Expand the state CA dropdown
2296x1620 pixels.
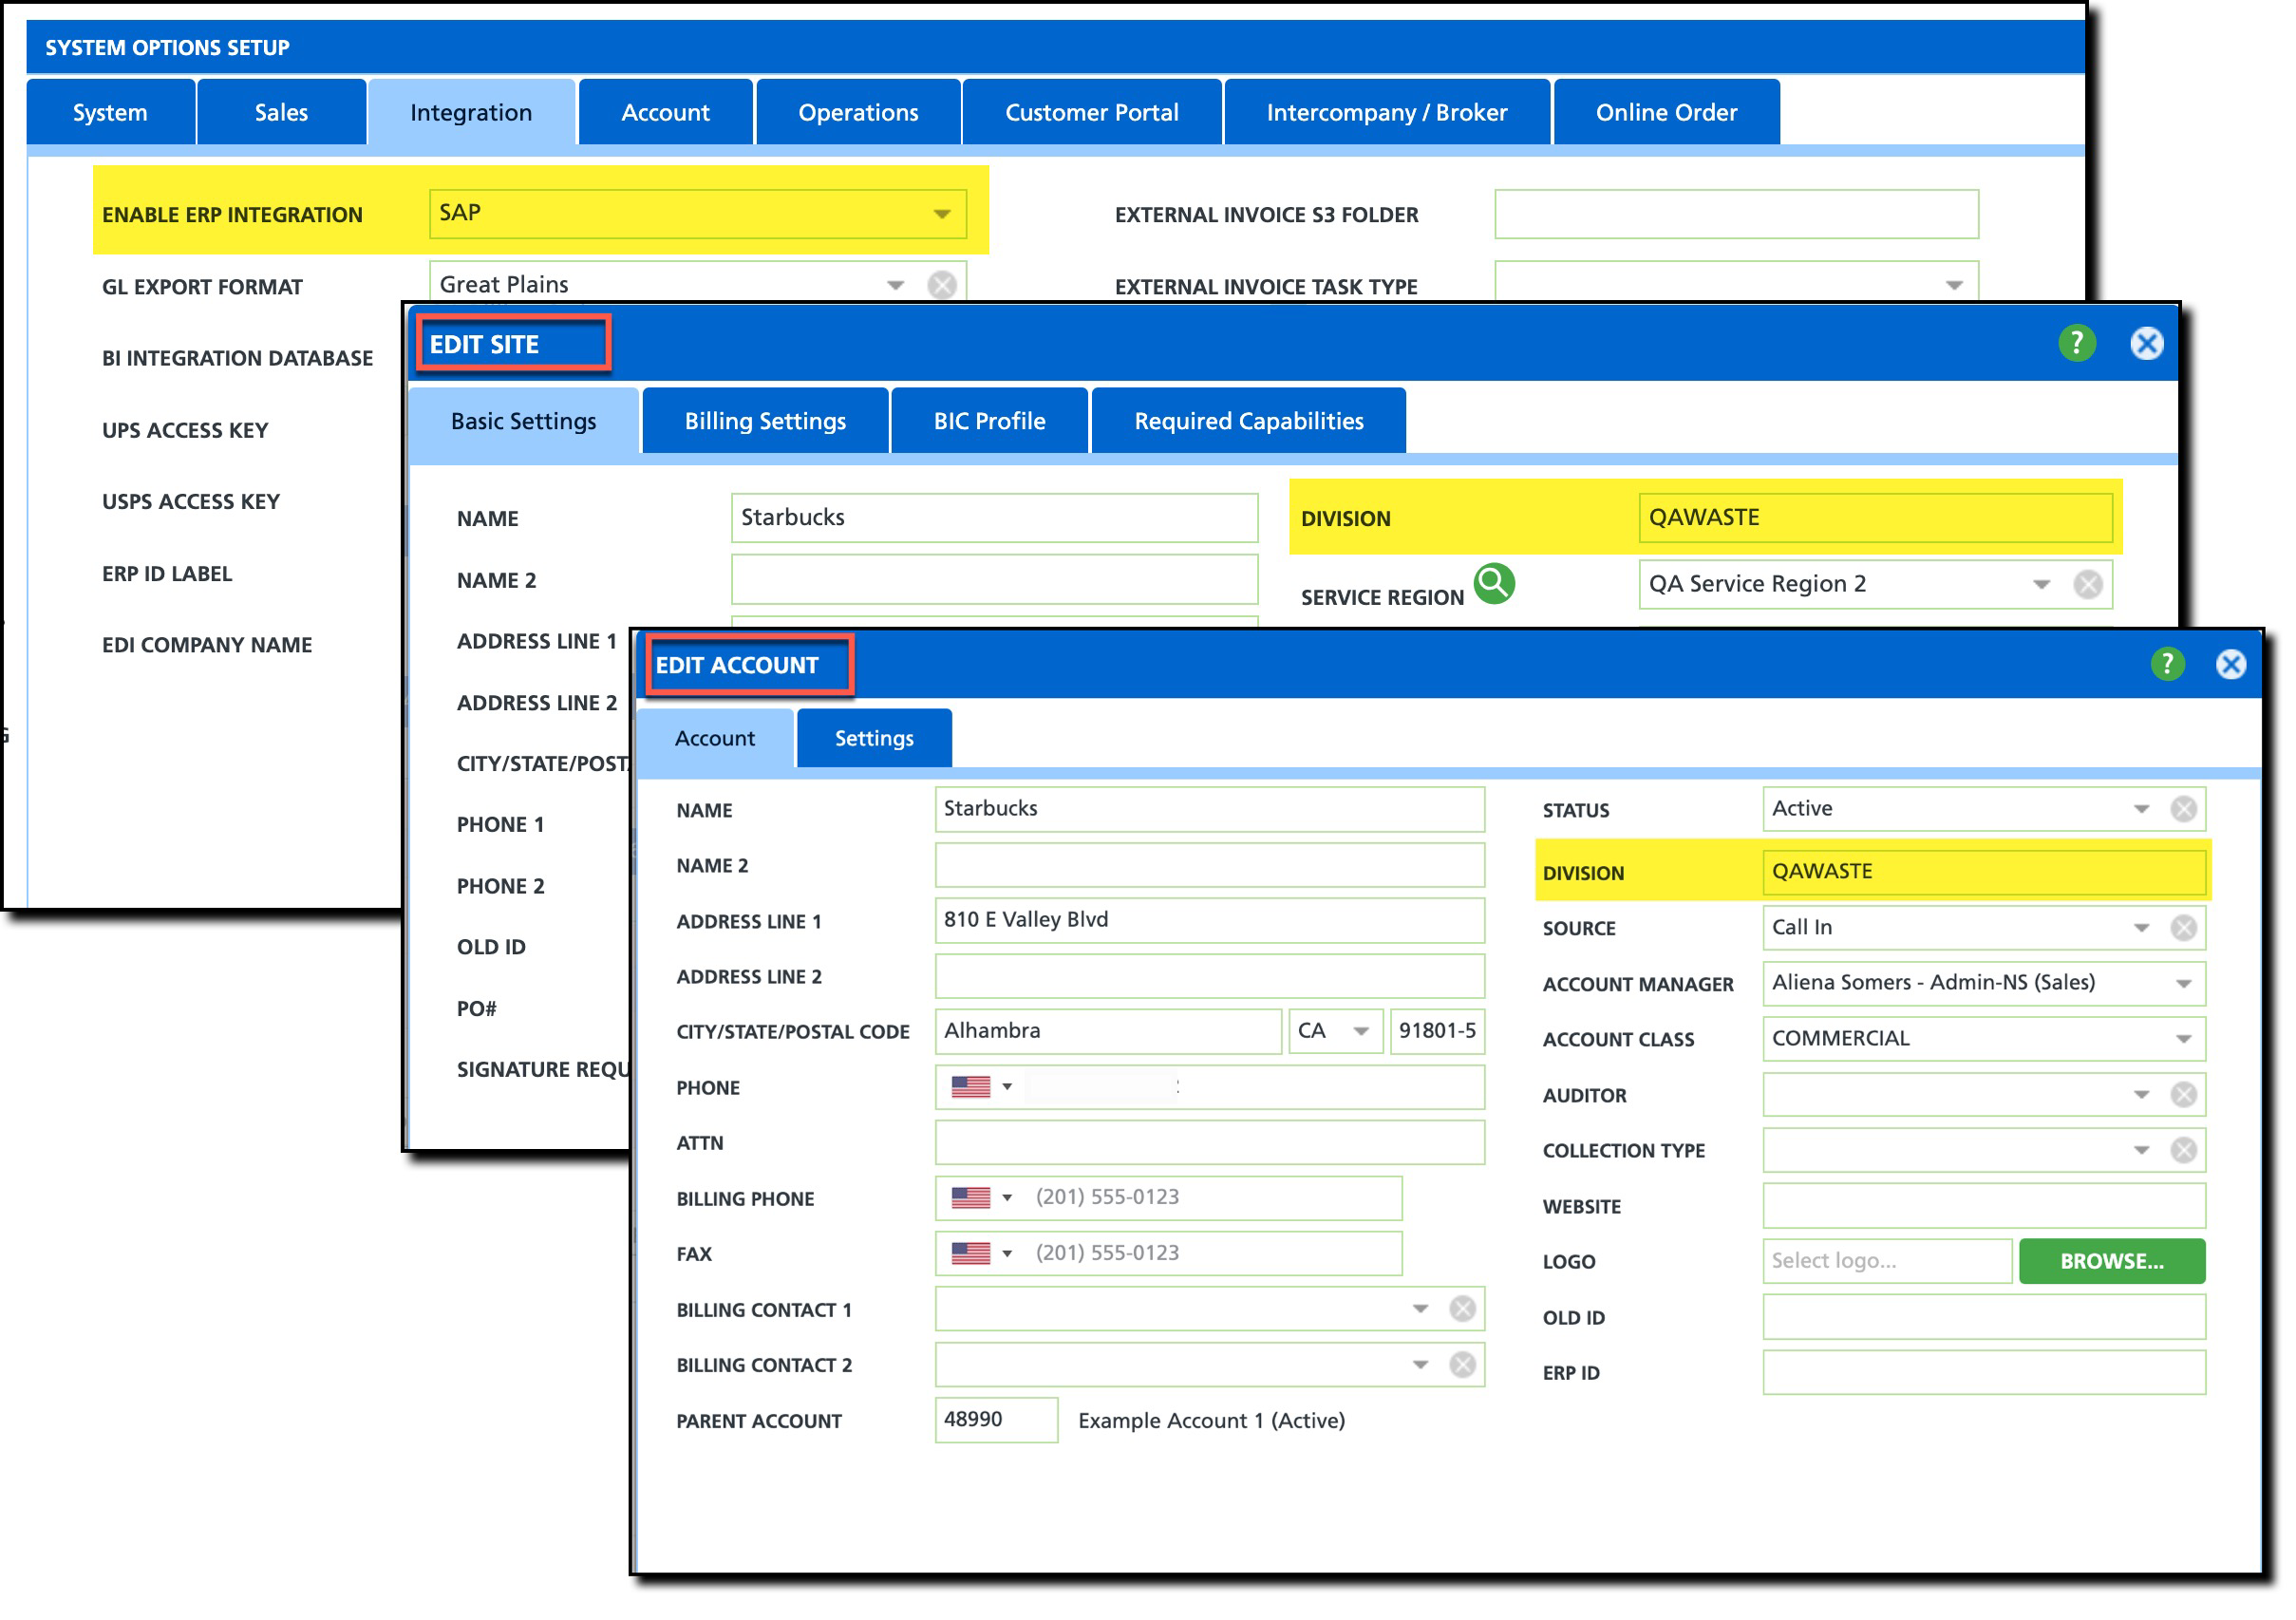coord(1361,1033)
